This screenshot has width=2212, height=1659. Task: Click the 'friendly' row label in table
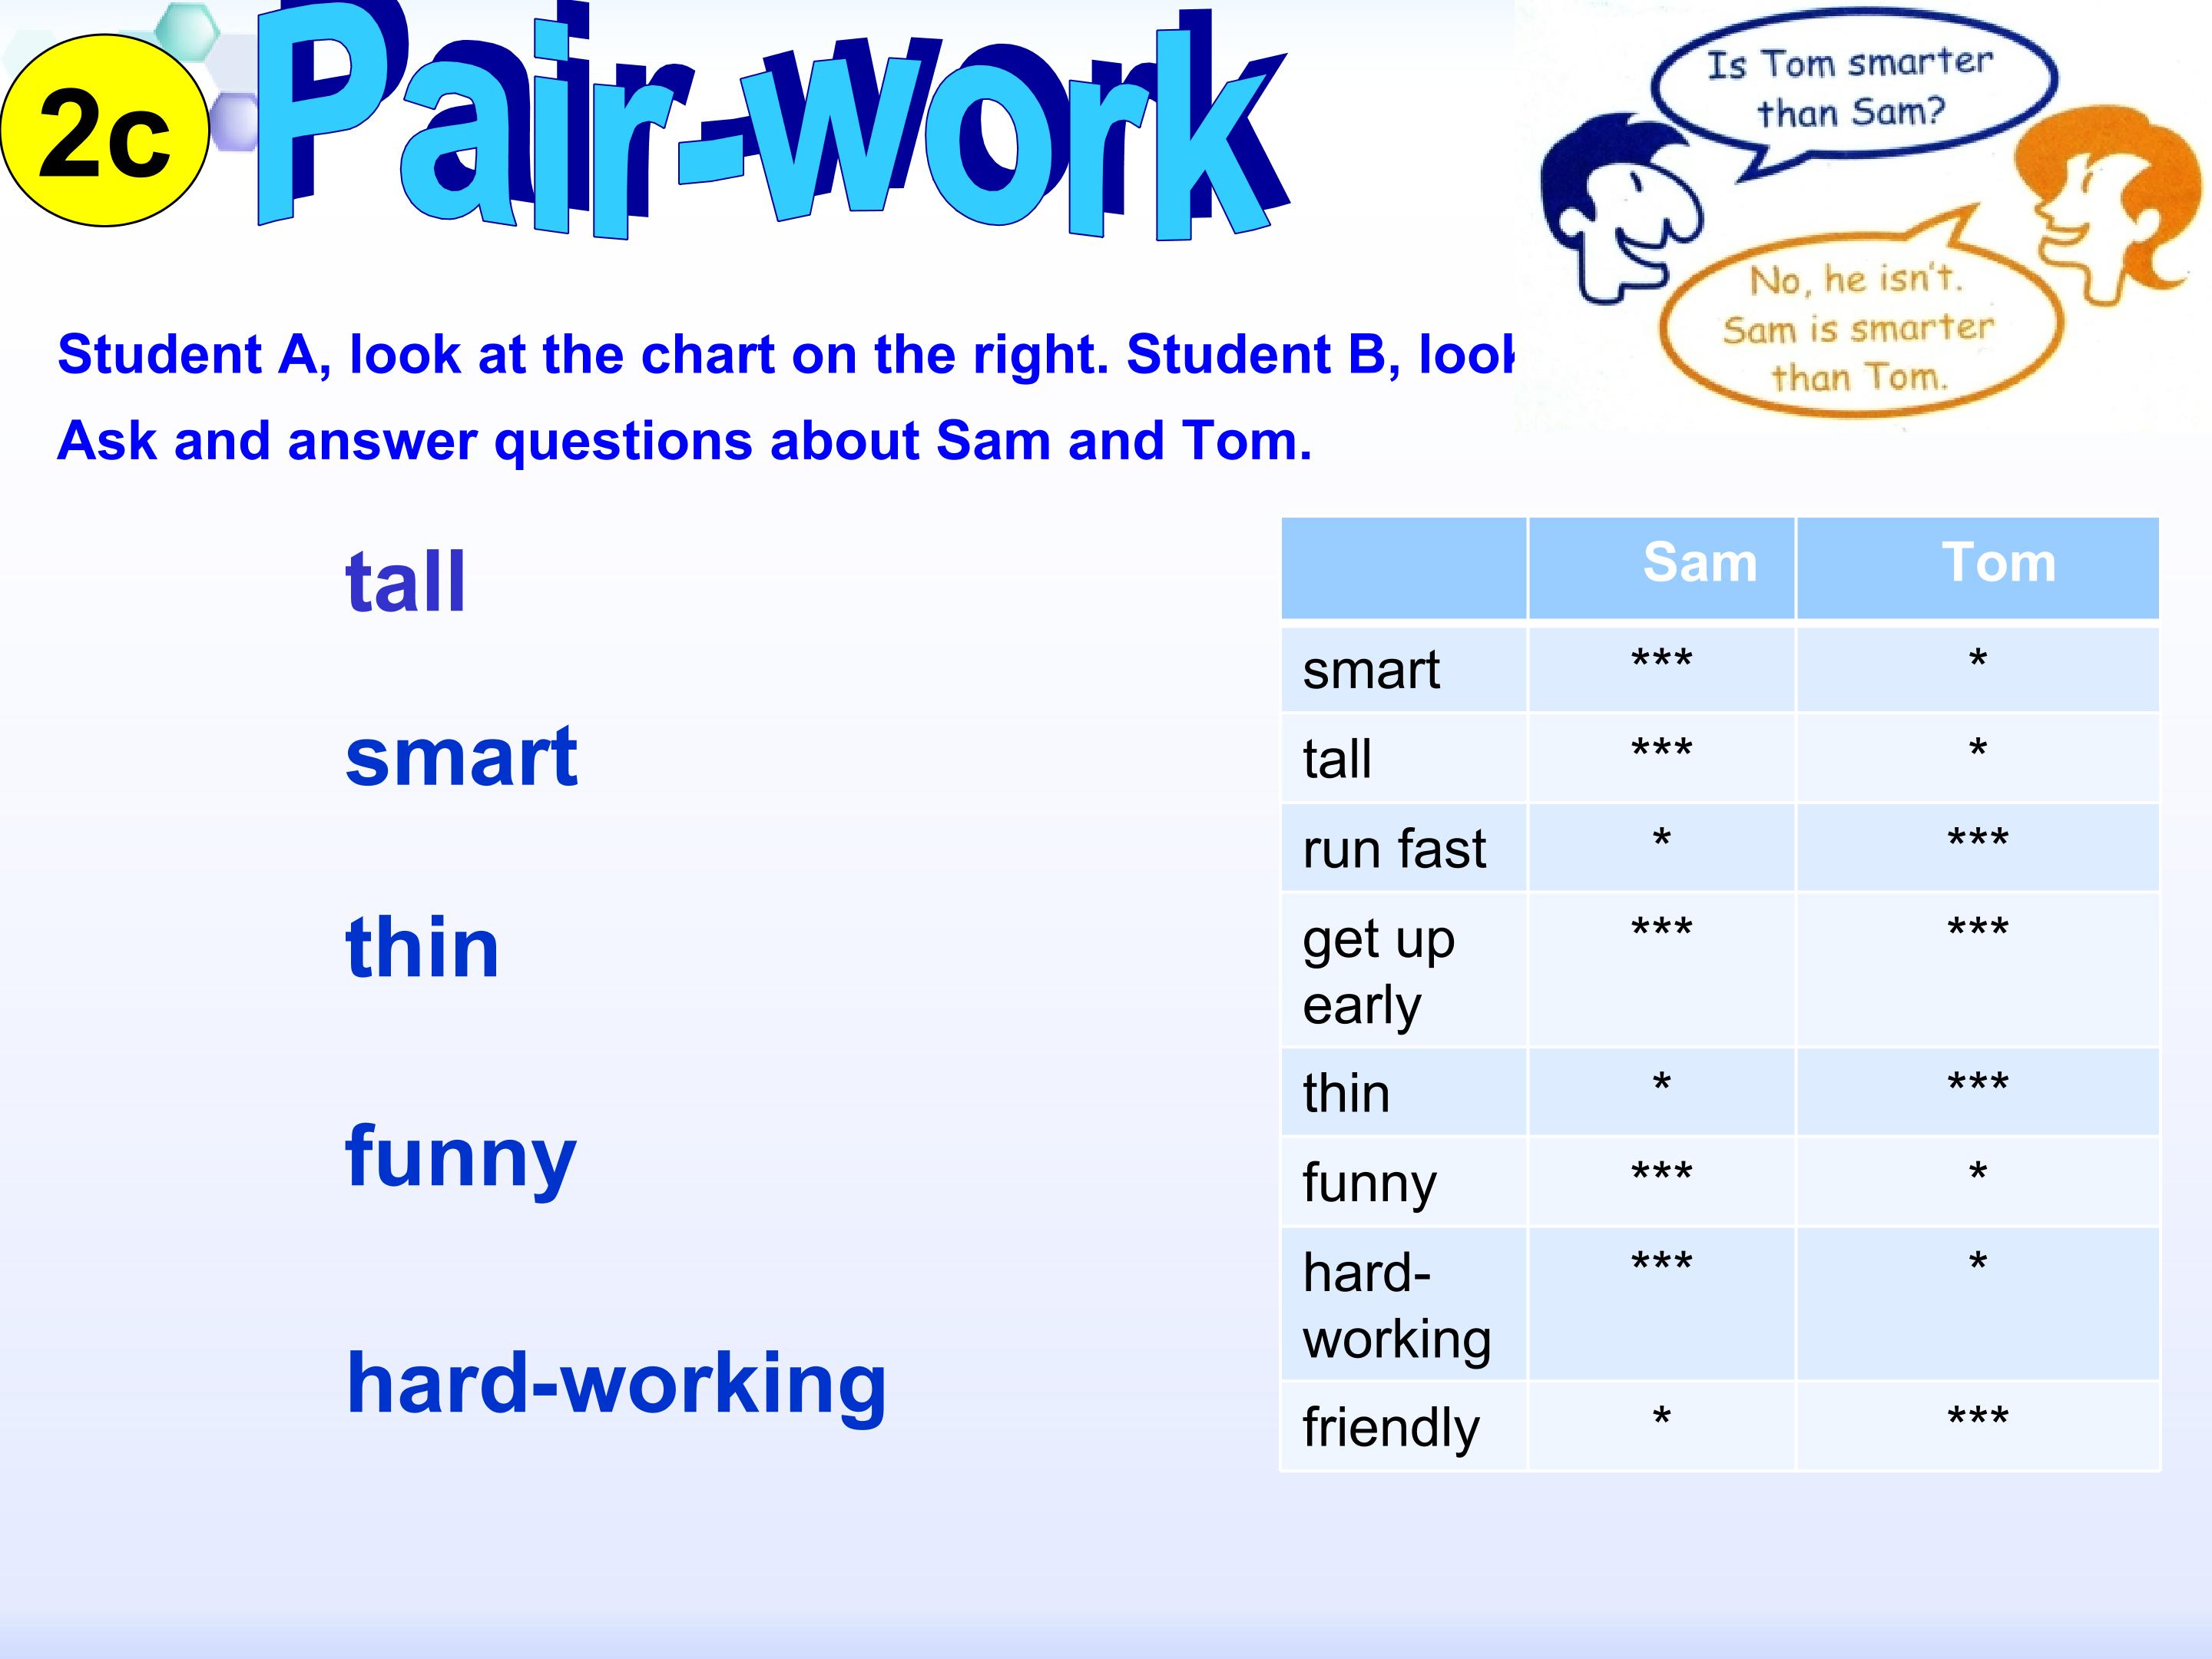click(x=1391, y=1427)
